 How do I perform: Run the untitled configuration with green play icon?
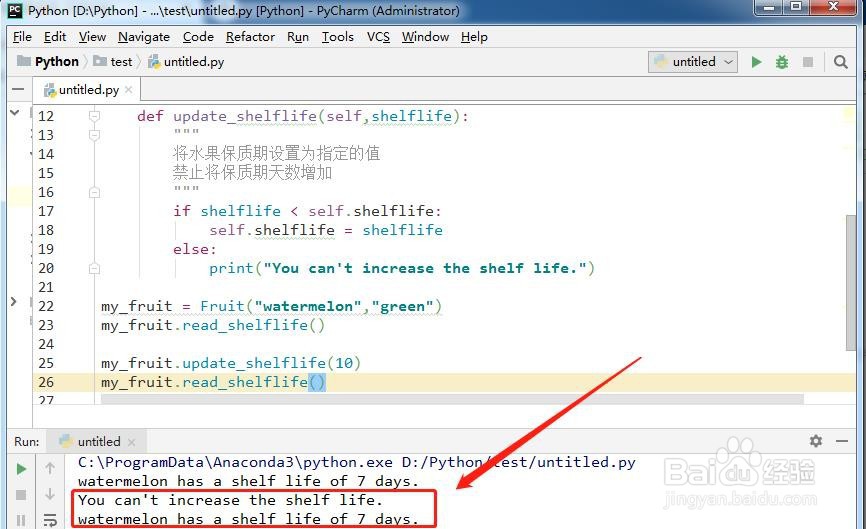coord(756,62)
